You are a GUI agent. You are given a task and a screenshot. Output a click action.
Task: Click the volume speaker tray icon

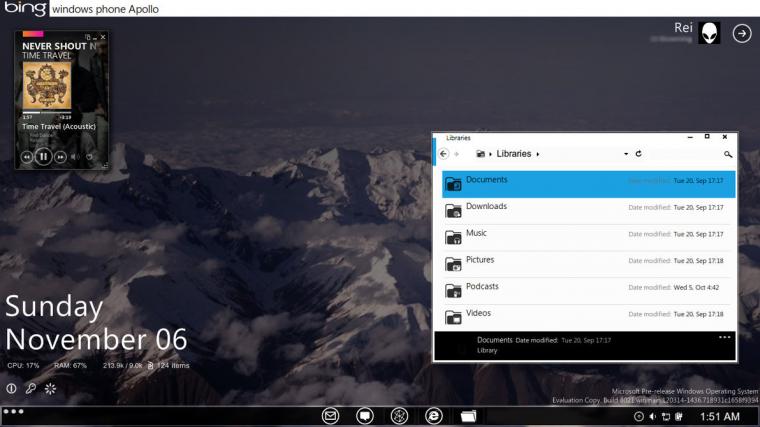[652, 416]
